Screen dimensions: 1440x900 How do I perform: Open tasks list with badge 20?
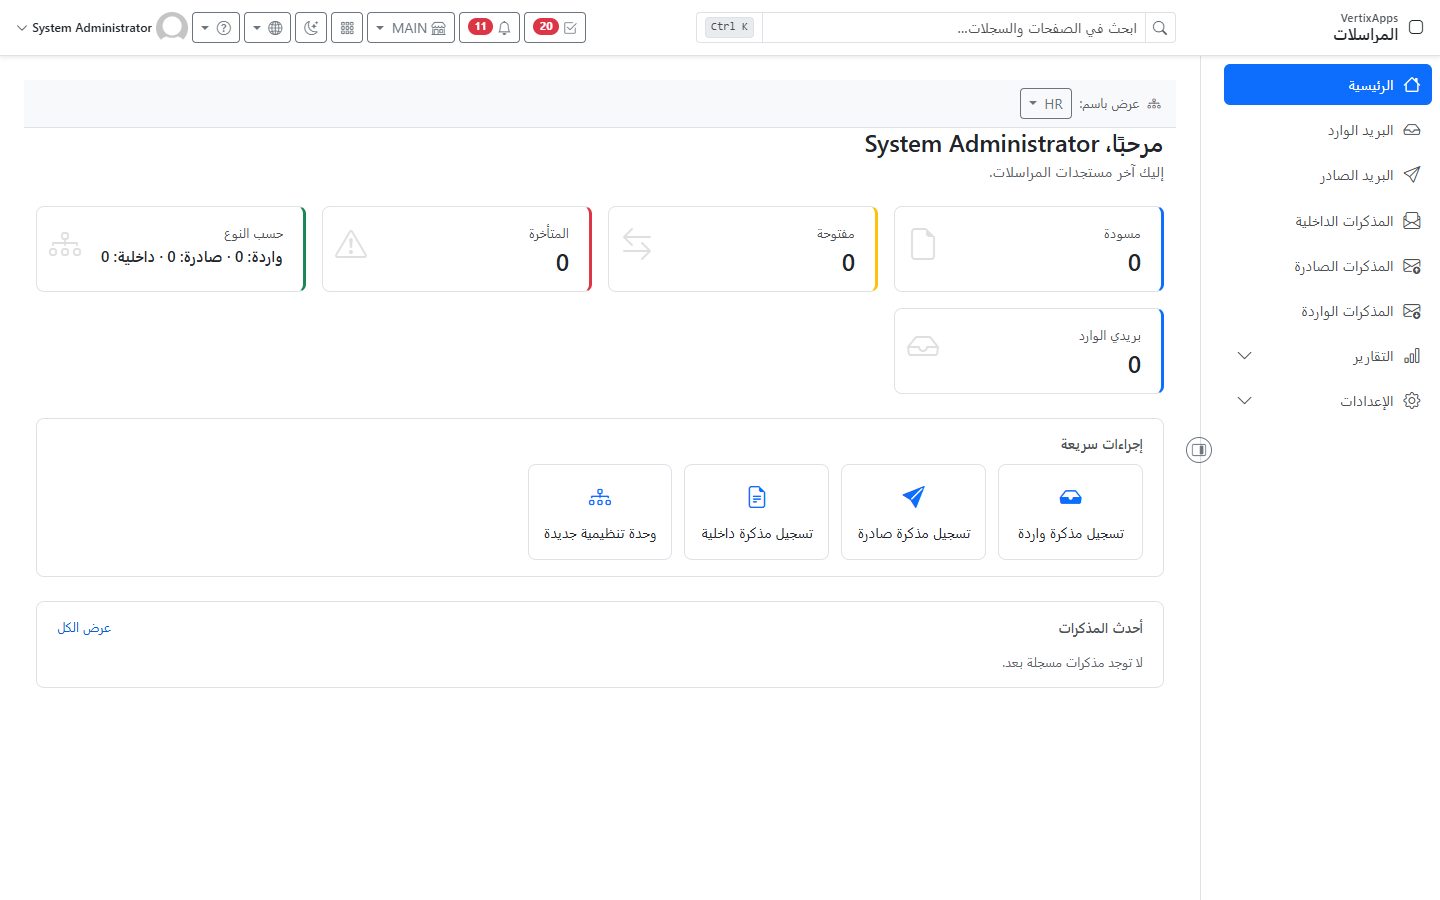(x=555, y=28)
